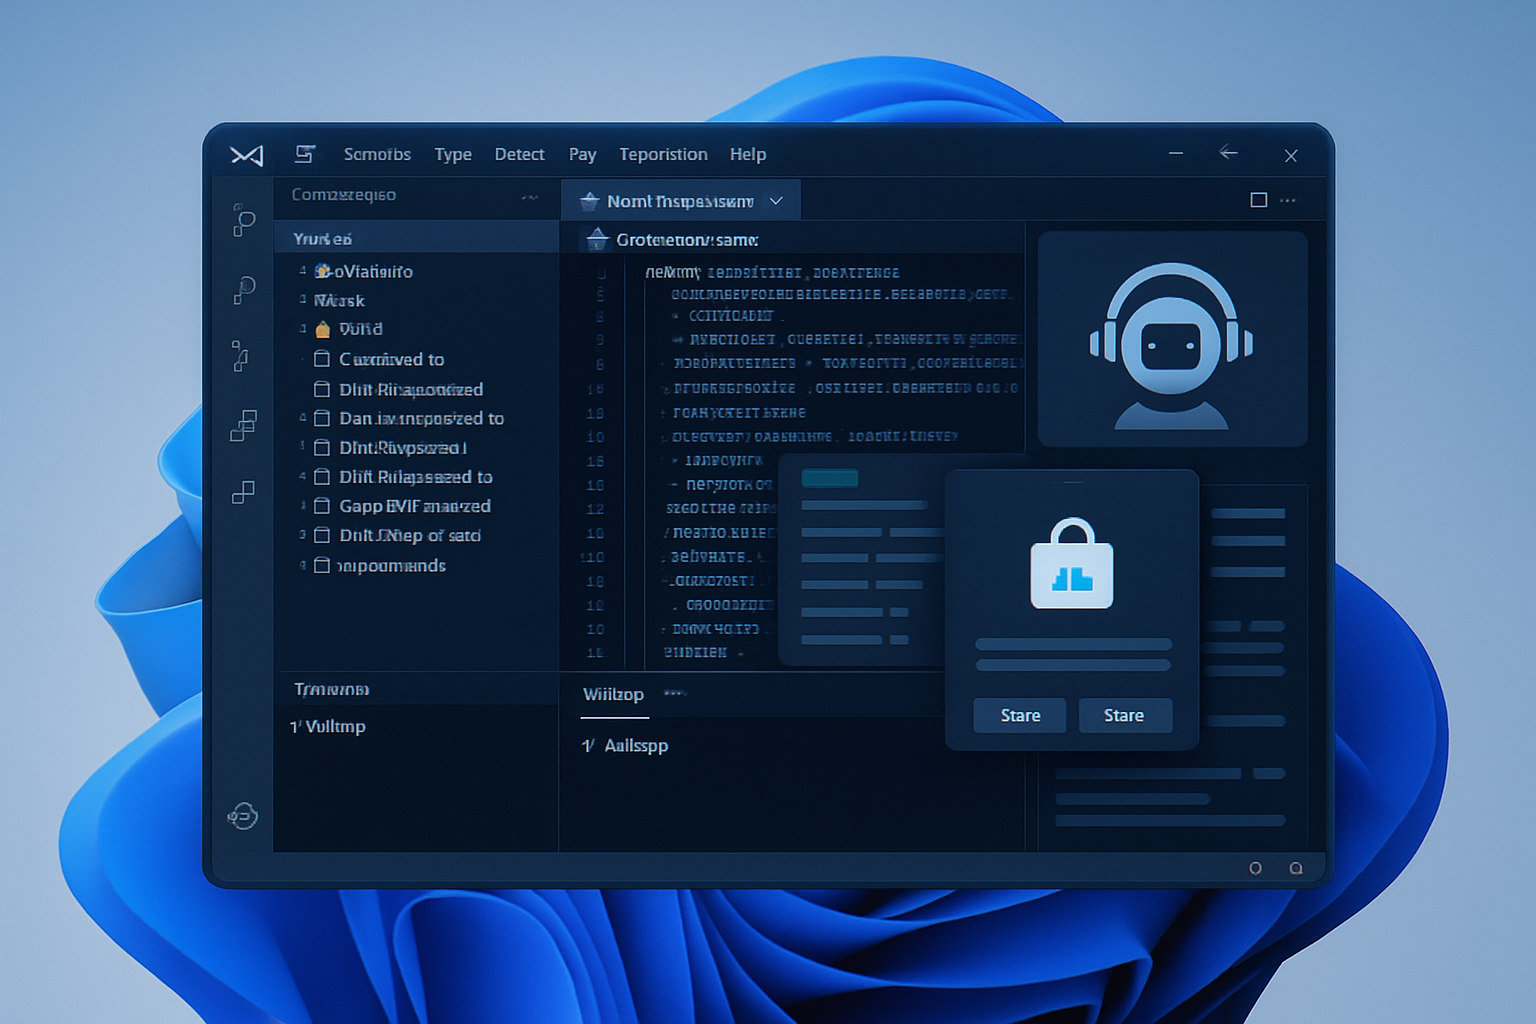Open the ellipsis menu in the Comzezeqiso header

(530, 197)
